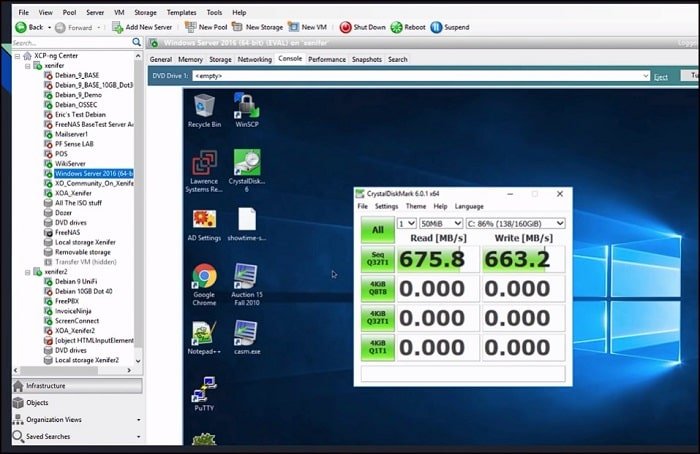Collapse the XCP-ng Center tree node
Image resolution: width=700 pixels, height=454 pixels.
17,56
